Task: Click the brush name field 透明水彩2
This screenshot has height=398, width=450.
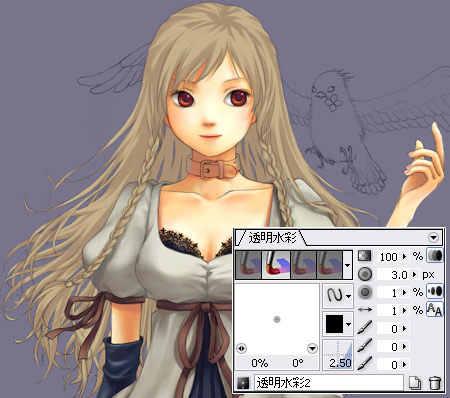Action: pyautogui.click(x=329, y=383)
